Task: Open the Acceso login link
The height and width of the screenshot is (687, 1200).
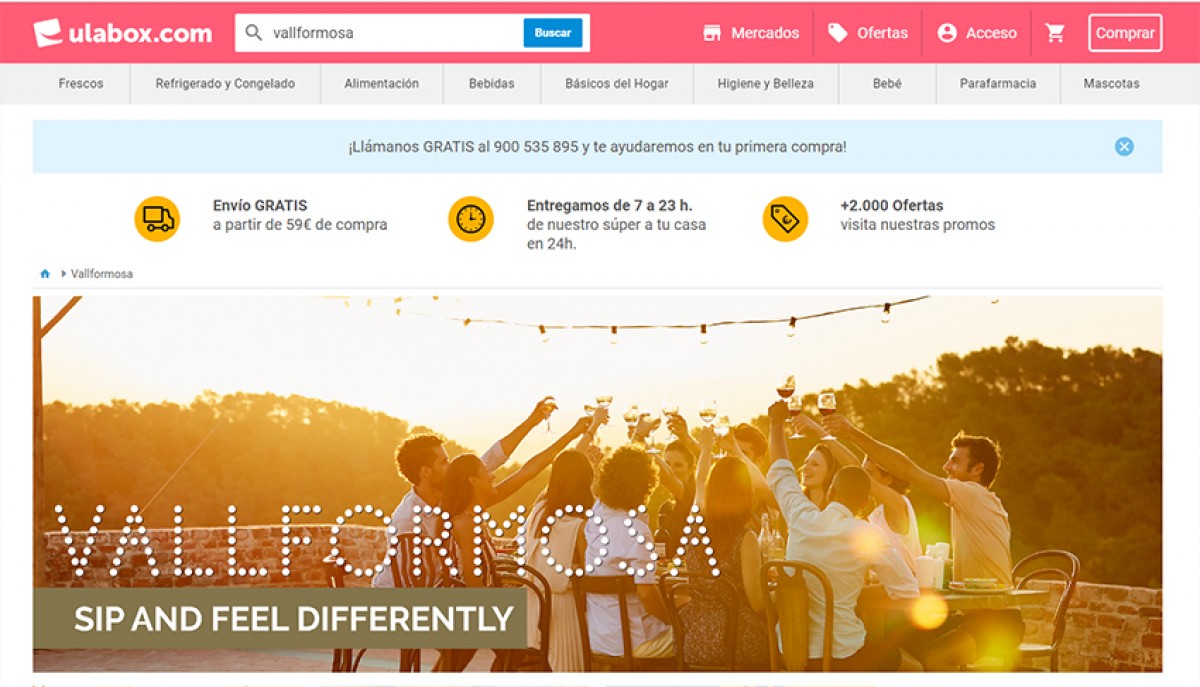Action: (x=977, y=33)
